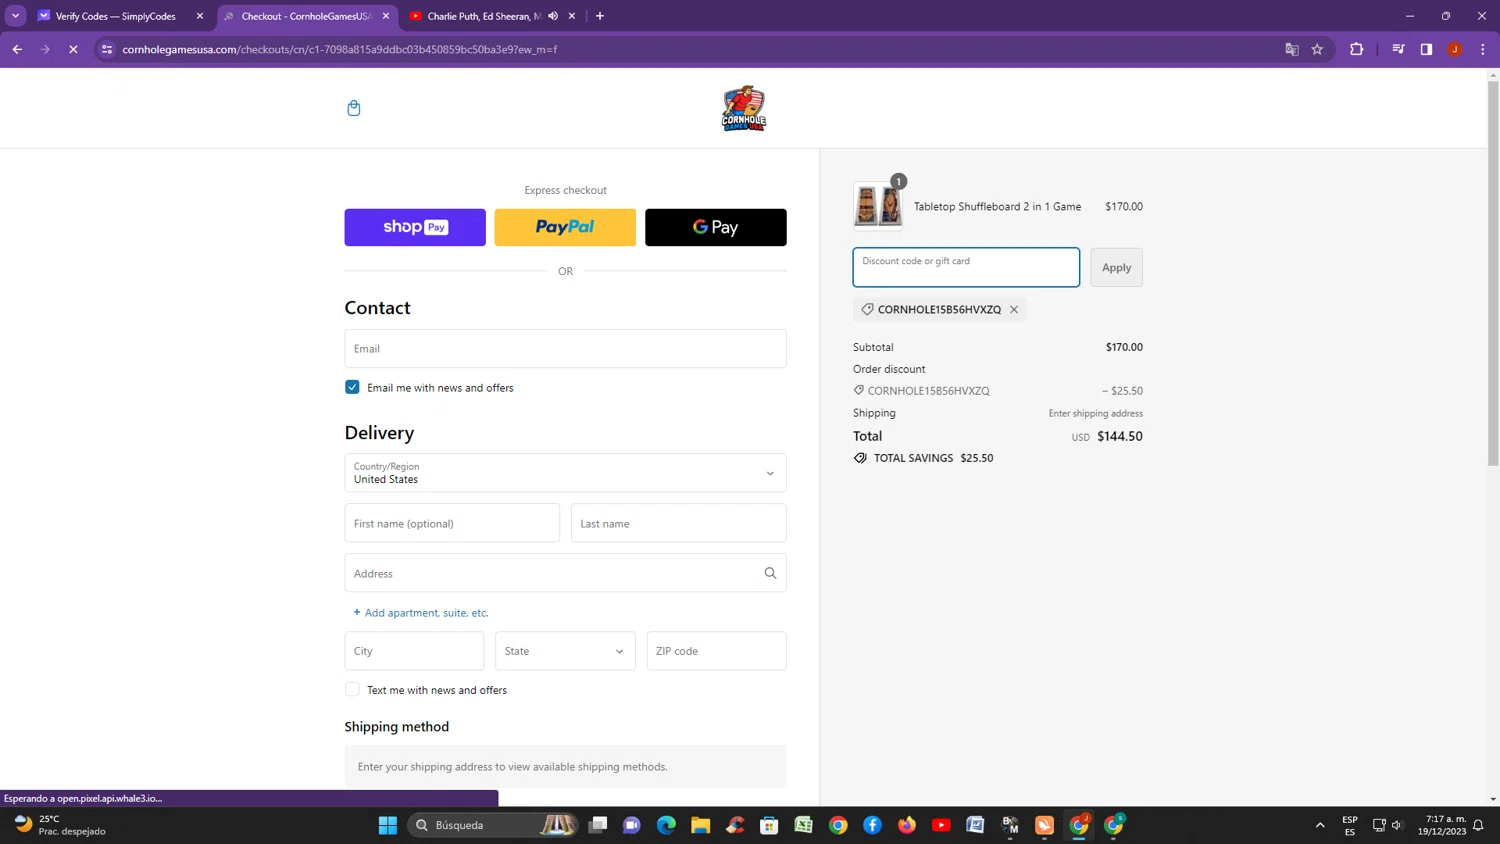This screenshot has width=1500, height=844.
Task: Switch to Charlie Puth YouTube tab
Action: (x=484, y=16)
